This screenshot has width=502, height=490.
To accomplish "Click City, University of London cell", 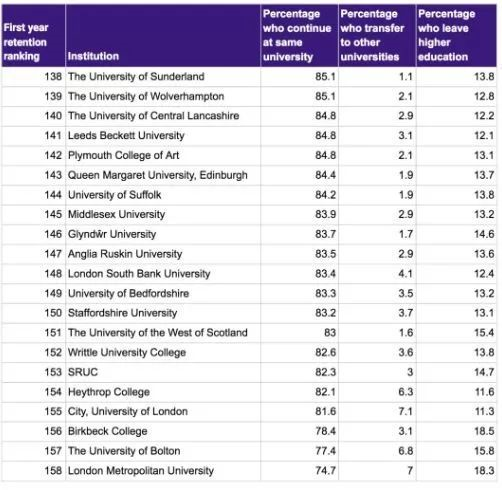I will [x=163, y=412].
